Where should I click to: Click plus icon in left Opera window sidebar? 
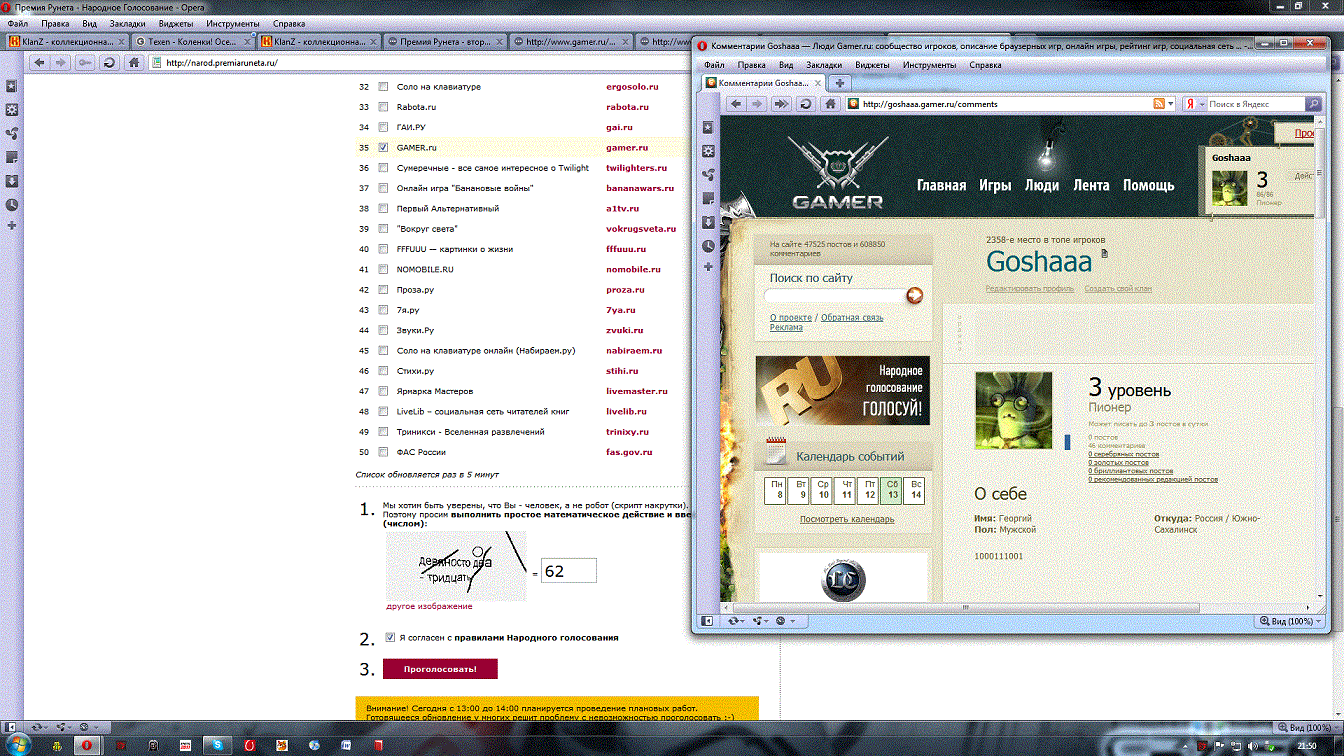point(12,226)
